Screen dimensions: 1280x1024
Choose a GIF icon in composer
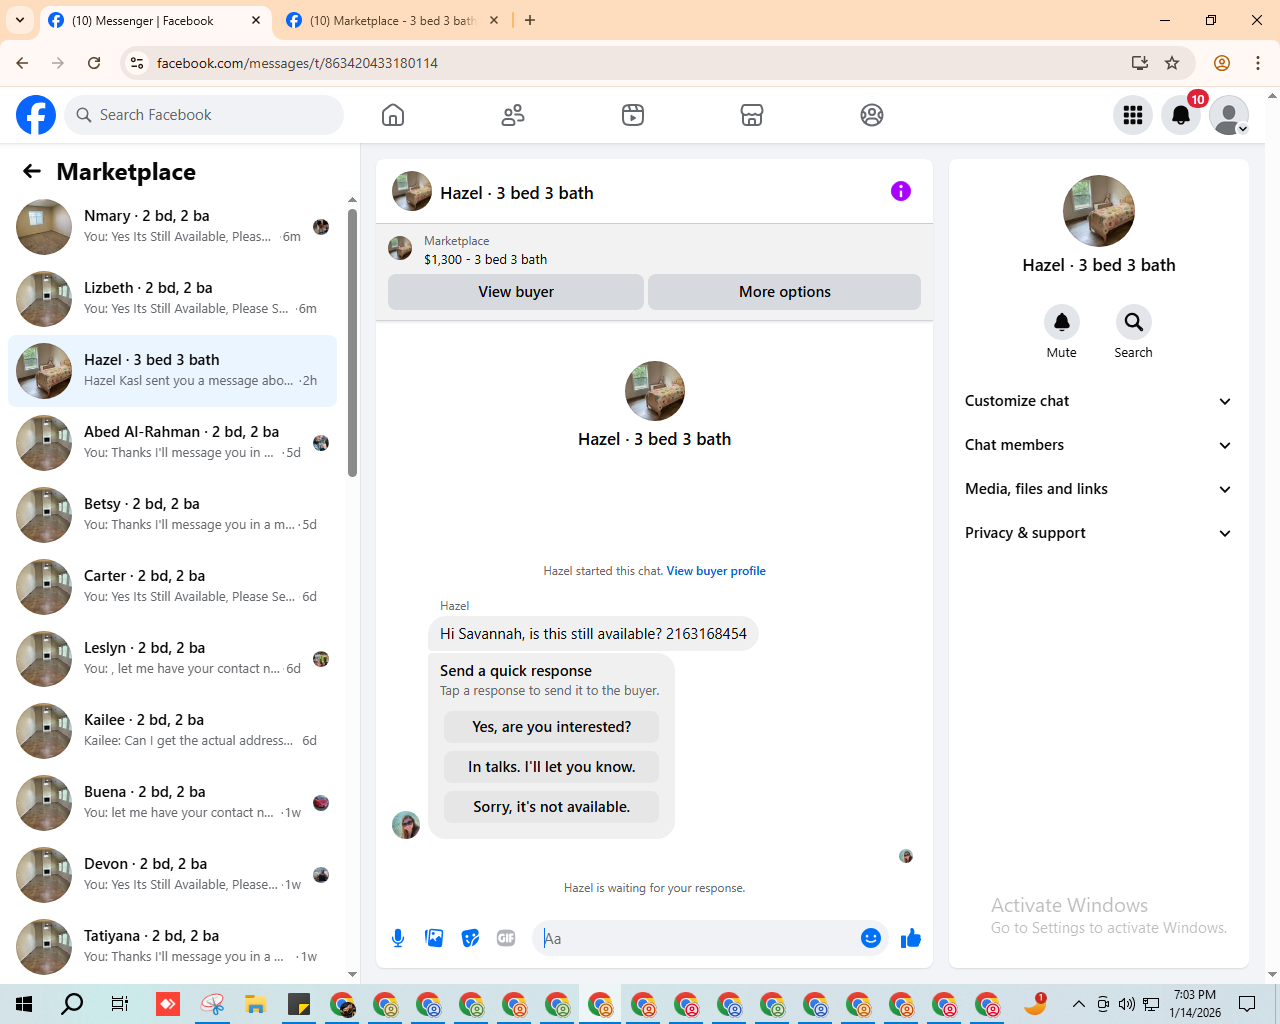pyautogui.click(x=506, y=938)
